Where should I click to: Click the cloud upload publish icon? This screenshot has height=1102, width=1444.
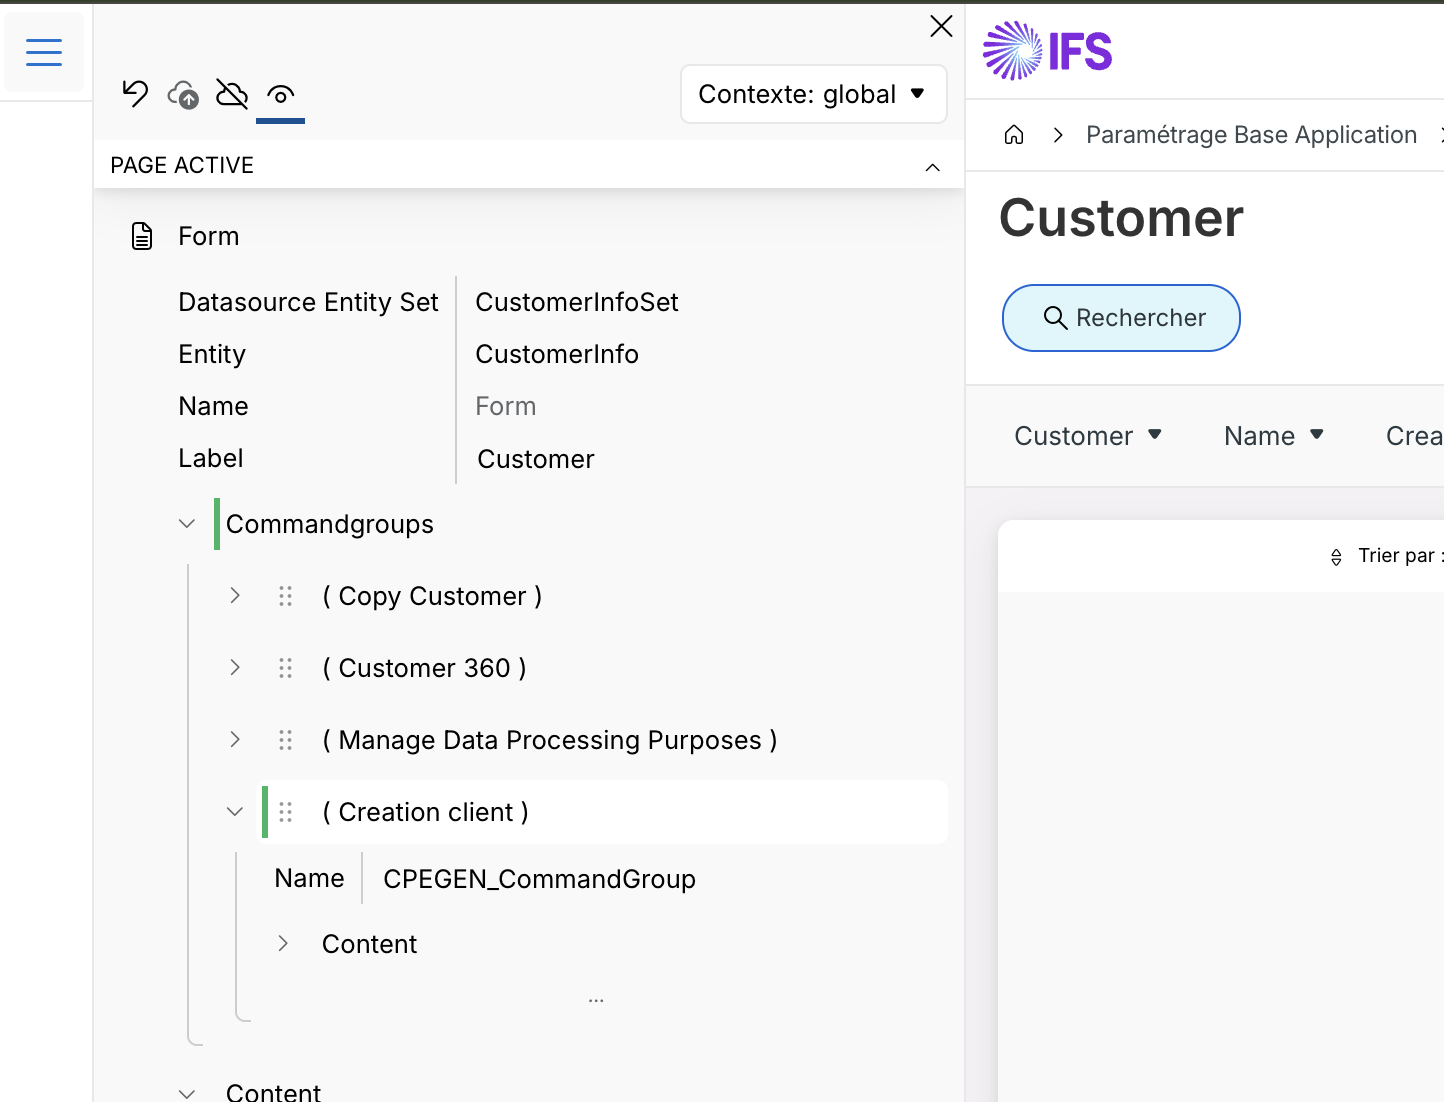tap(183, 95)
